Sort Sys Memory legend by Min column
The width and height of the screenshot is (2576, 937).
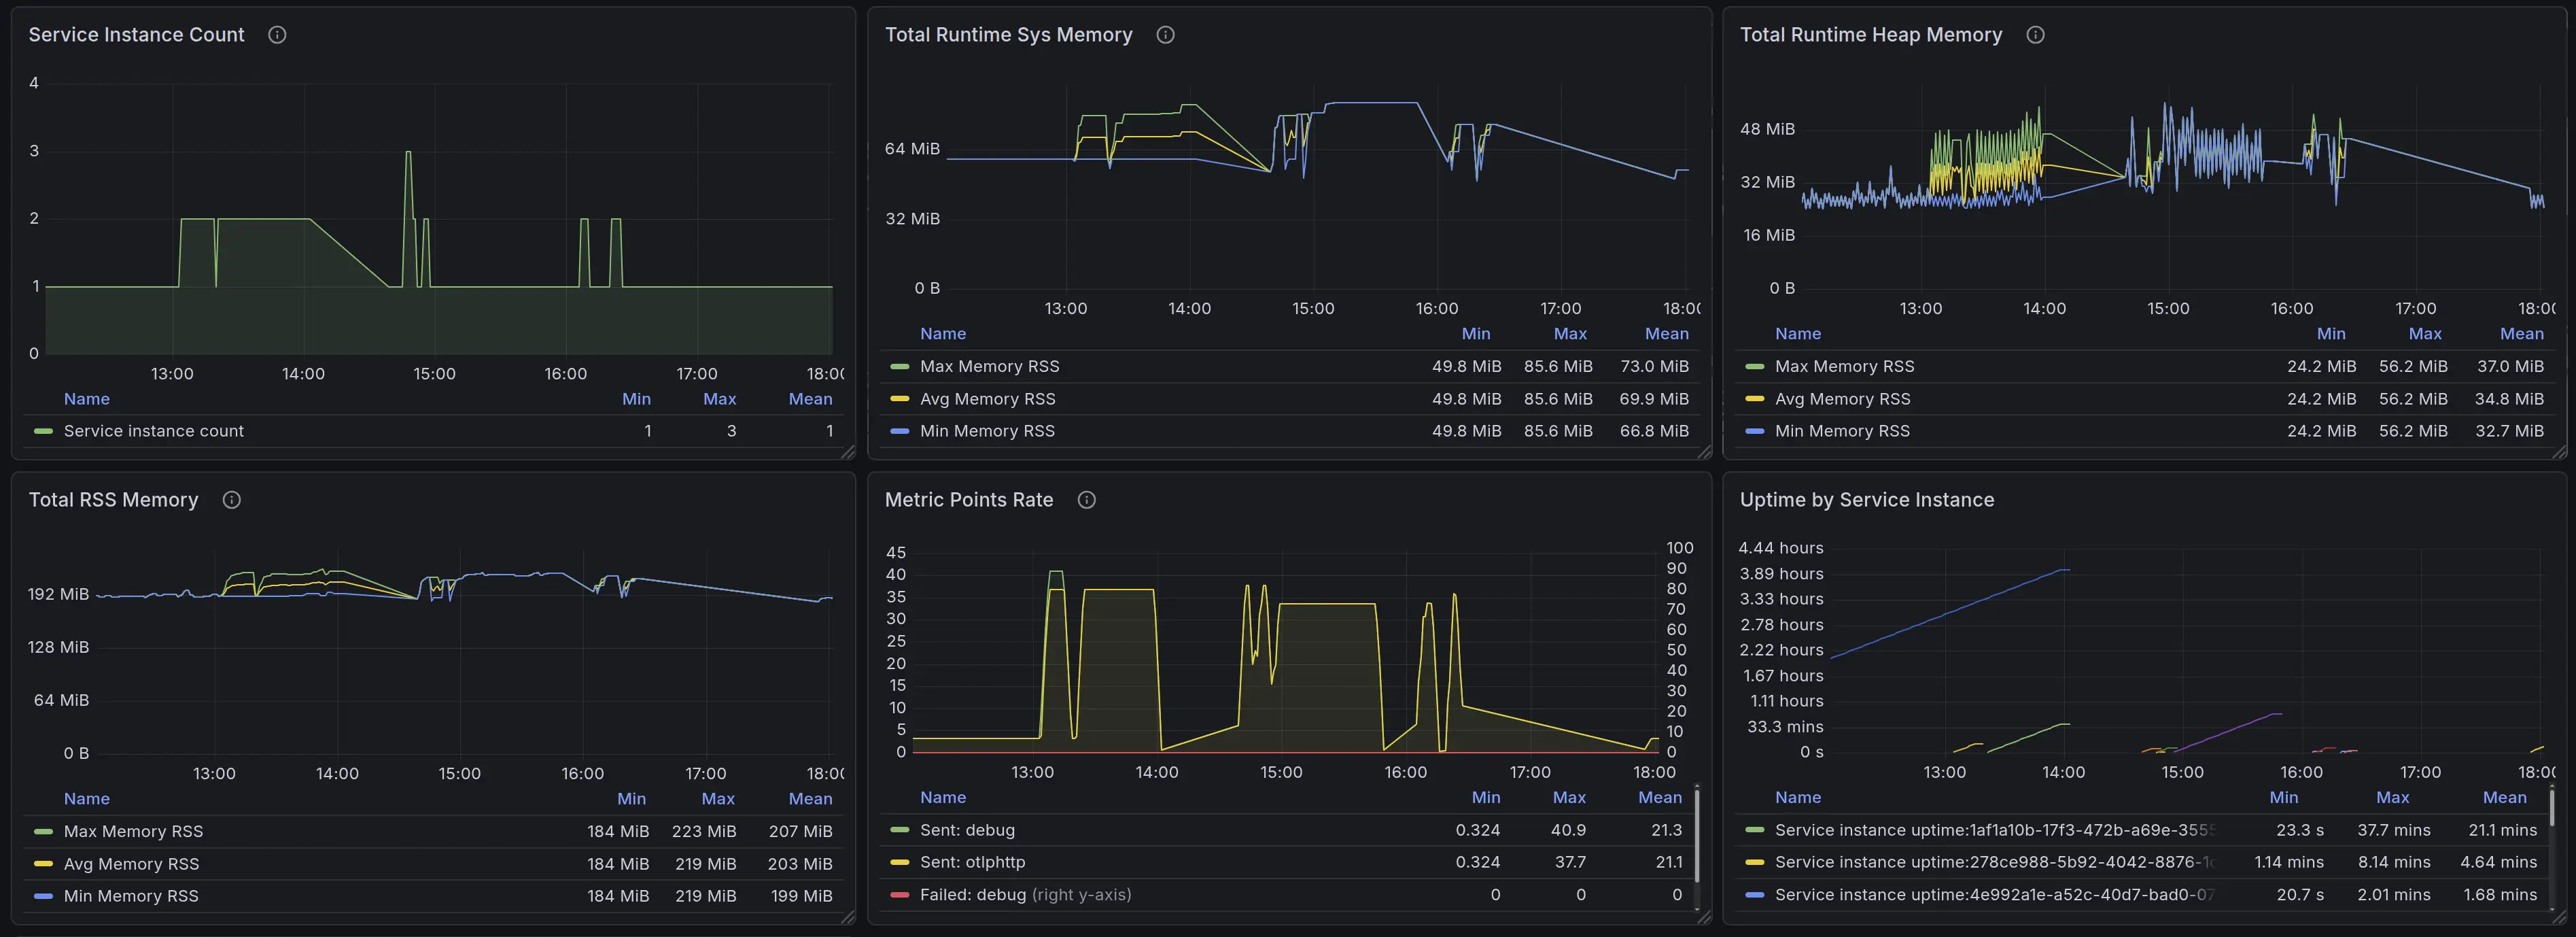click(1475, 334)
